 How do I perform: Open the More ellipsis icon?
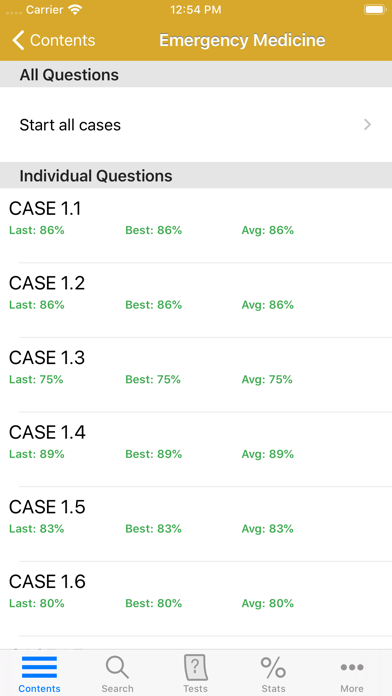(x=352, y=667)
